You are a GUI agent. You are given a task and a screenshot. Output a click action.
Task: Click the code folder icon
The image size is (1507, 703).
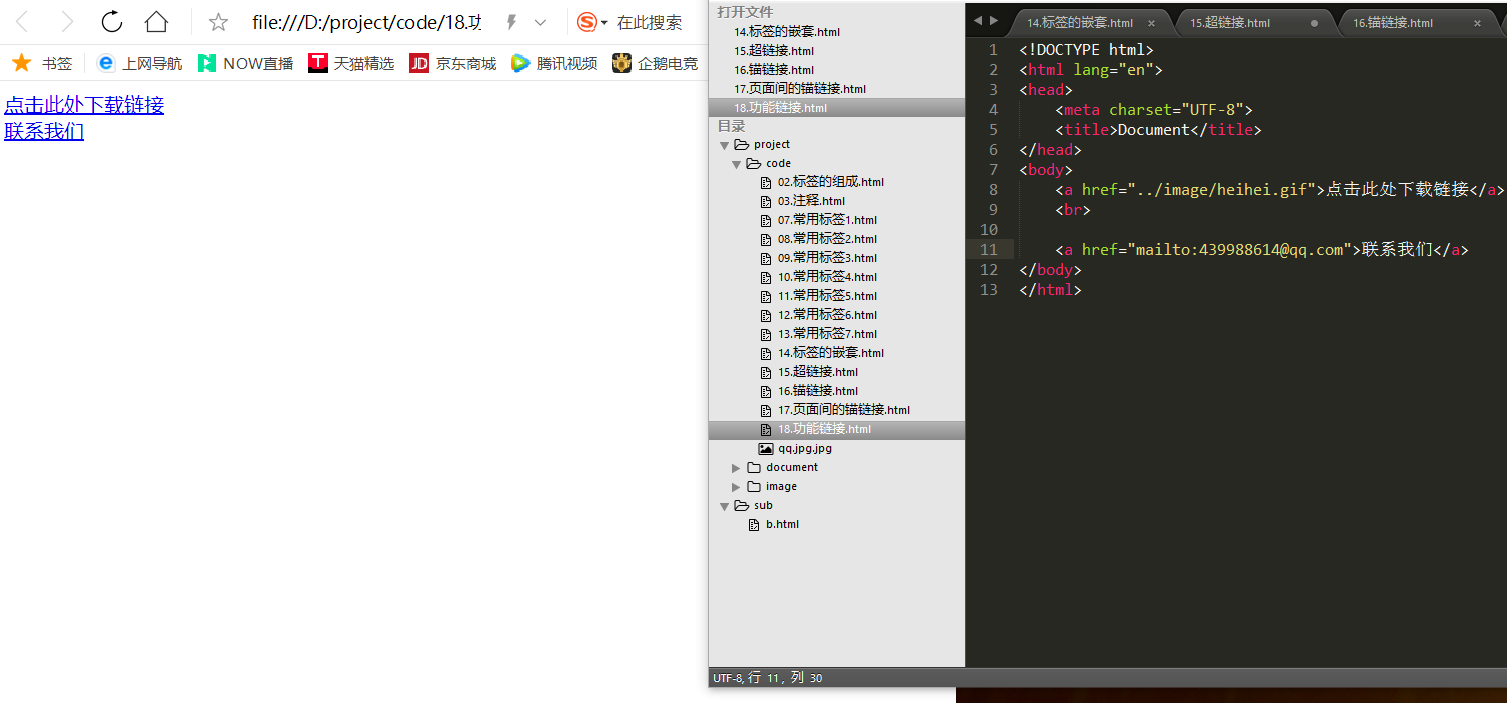click(753, 164)
